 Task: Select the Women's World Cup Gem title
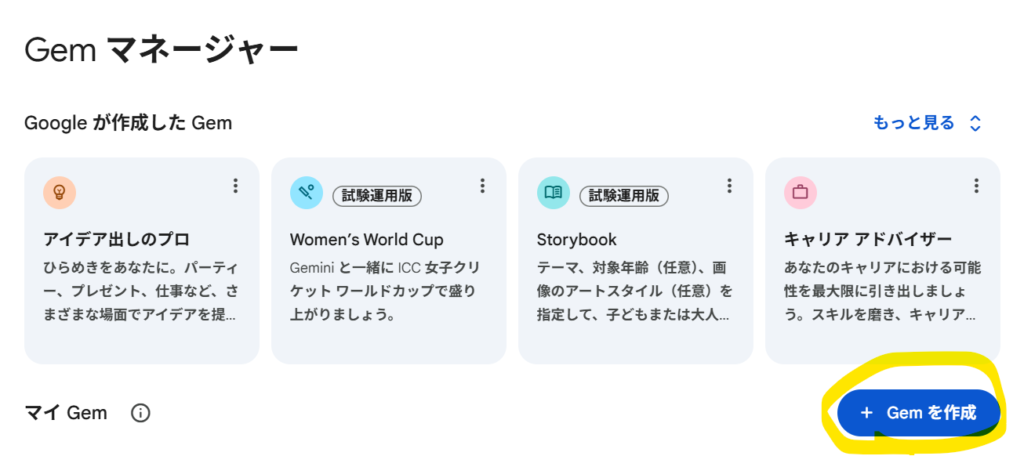[366, 240]
